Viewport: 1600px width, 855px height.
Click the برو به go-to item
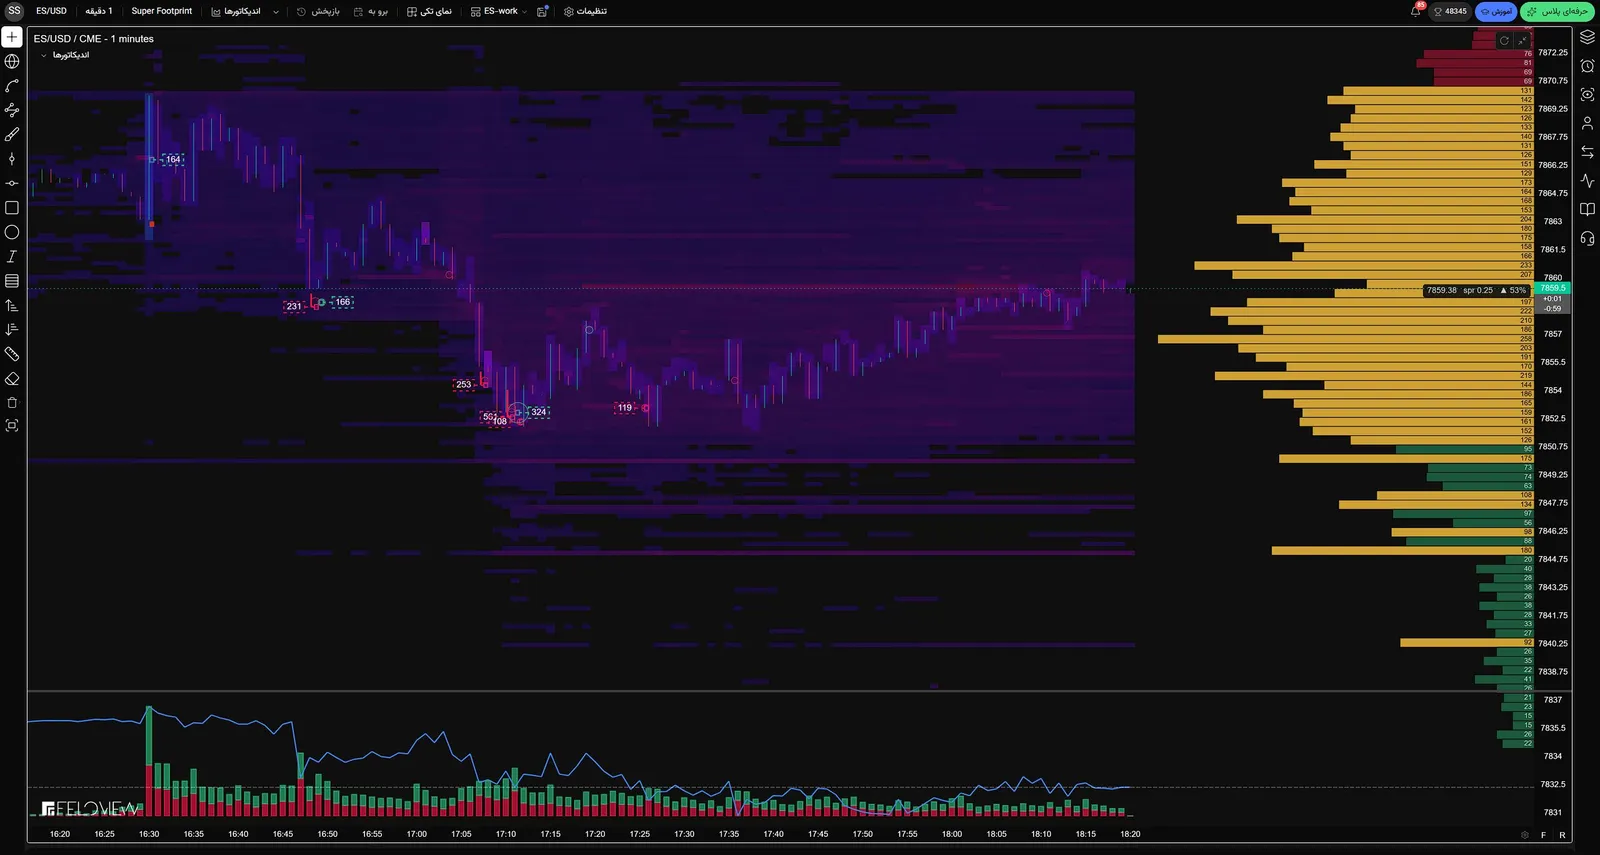pos(371,11)
